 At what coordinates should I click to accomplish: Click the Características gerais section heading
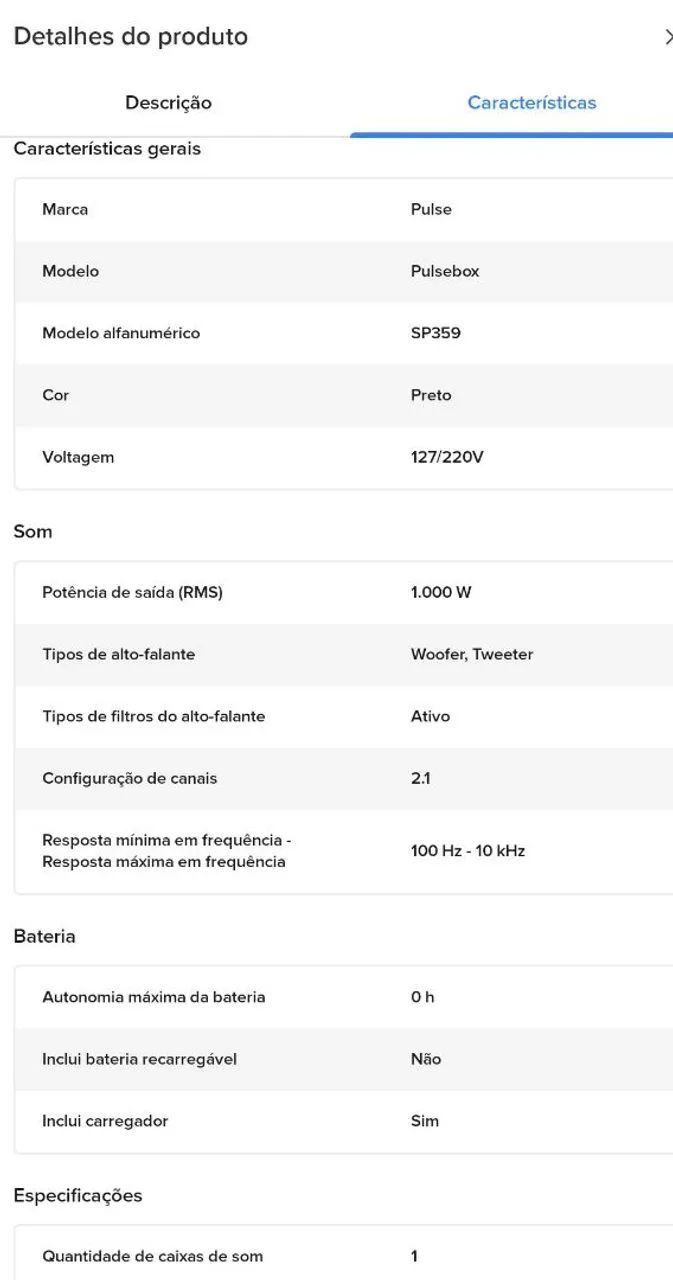click(x=107, y=149)
